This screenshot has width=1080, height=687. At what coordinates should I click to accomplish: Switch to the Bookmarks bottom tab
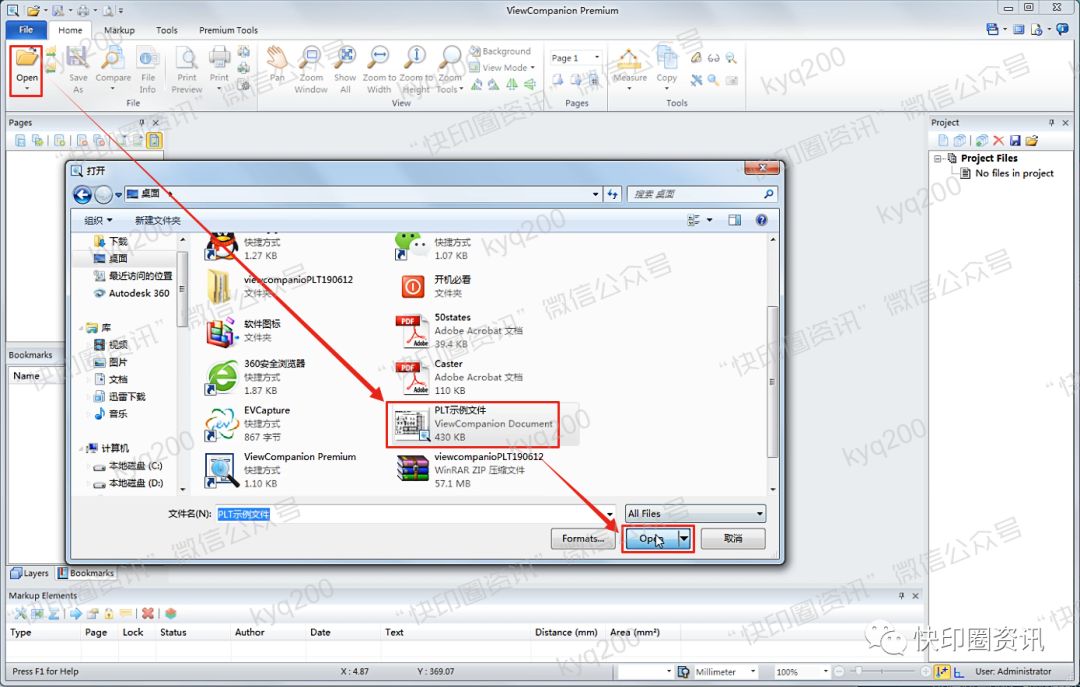[x=85, y=573]
